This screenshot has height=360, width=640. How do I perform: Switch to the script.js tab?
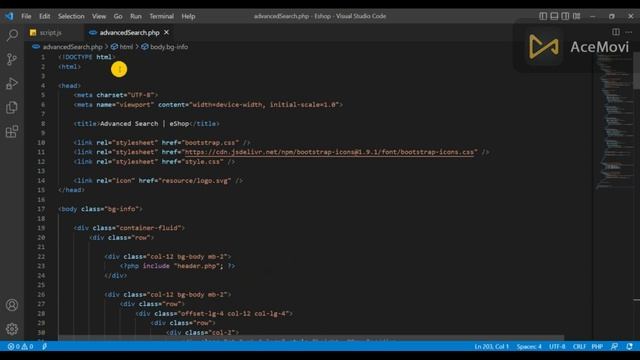[x=51, y=32]
